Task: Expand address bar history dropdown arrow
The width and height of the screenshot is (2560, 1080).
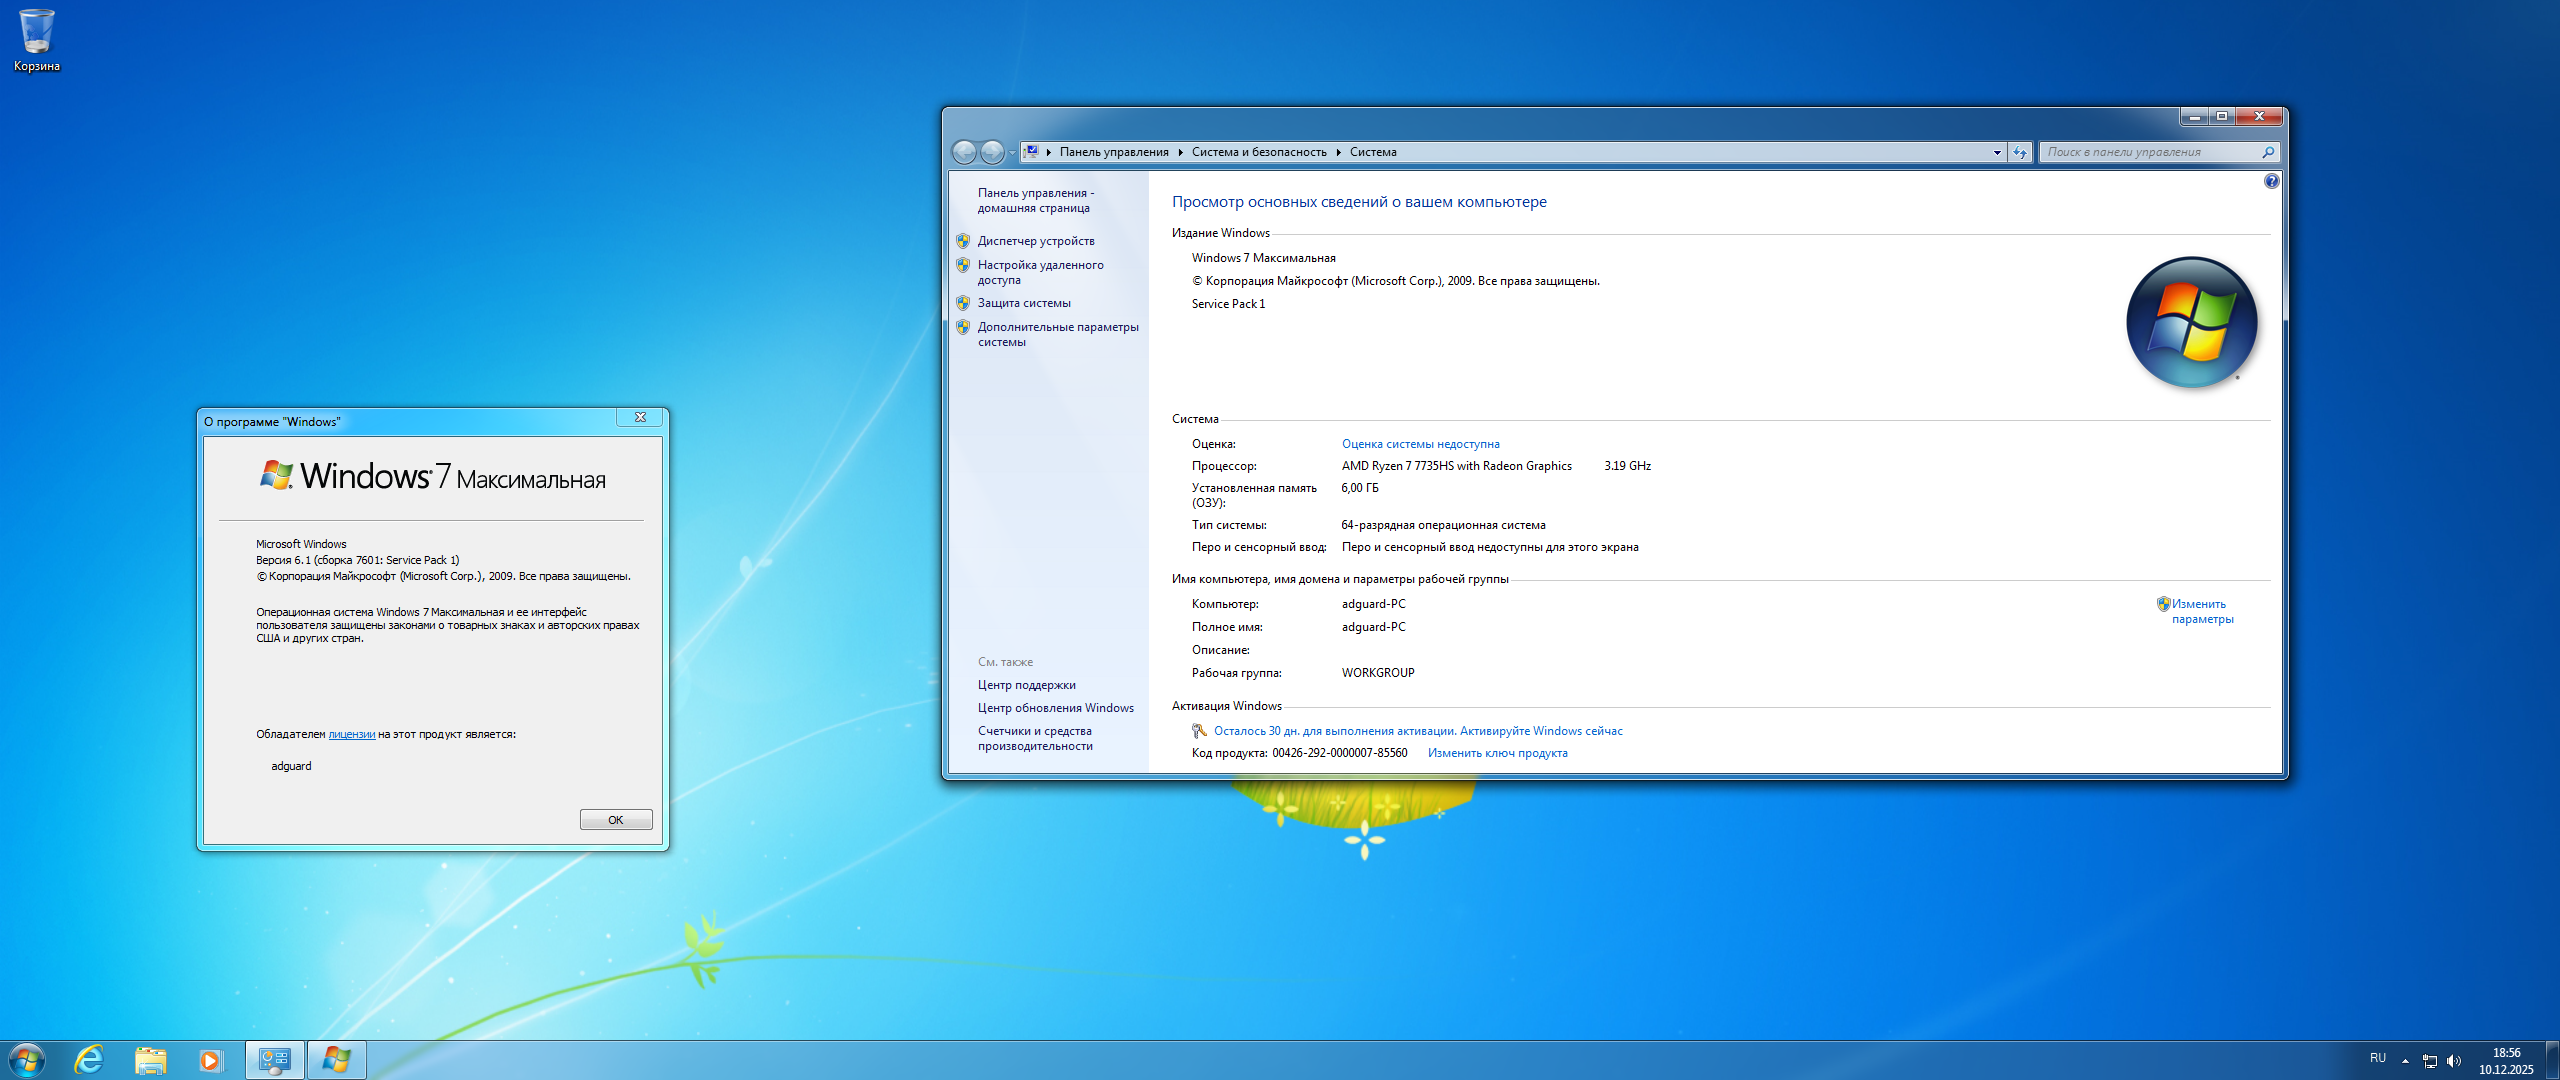Action: point(1997,152)
